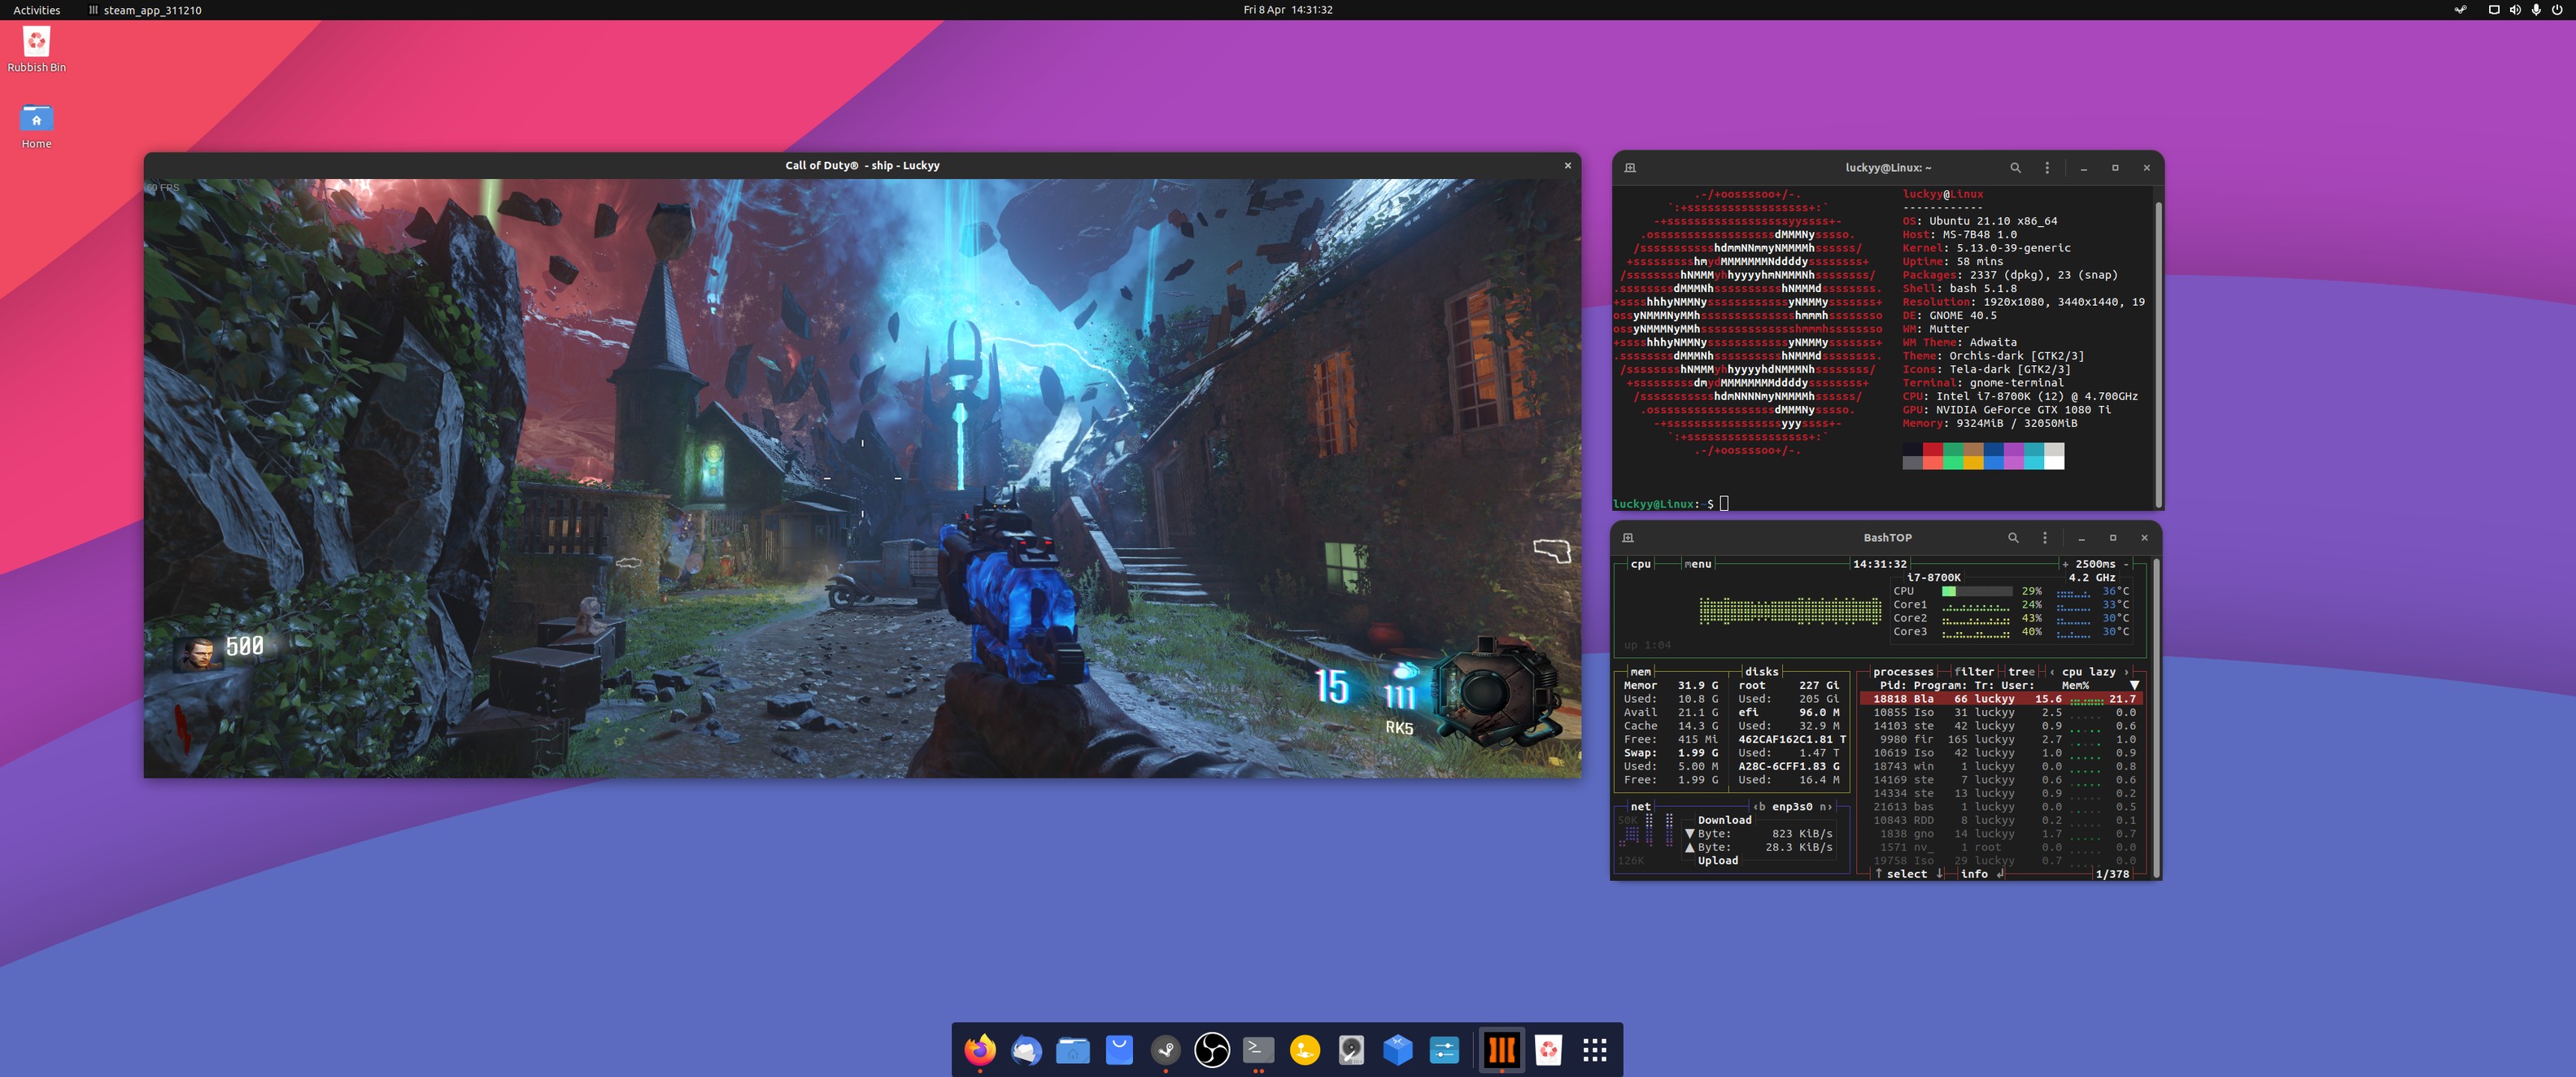The height and width of the screenshot is (1077, 2576).
Task: Open the hamburger menu in the luckyy@Linux terminal
Action: tap(2047, 168)
